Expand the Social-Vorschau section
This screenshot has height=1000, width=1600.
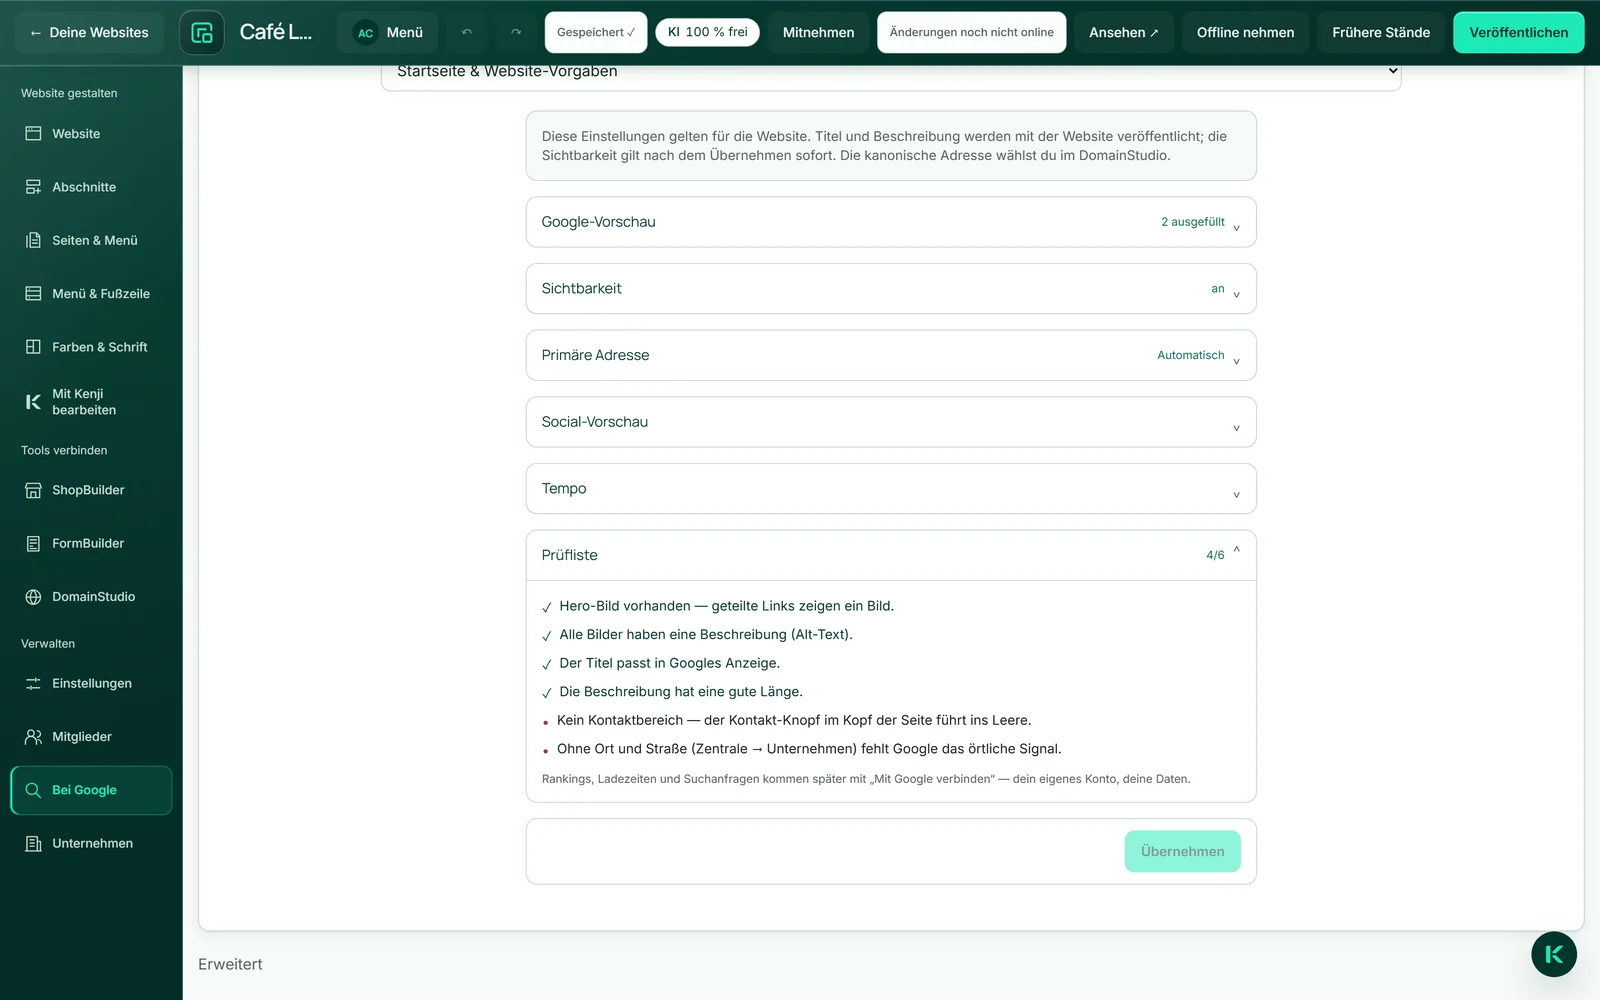coord(891,422)
